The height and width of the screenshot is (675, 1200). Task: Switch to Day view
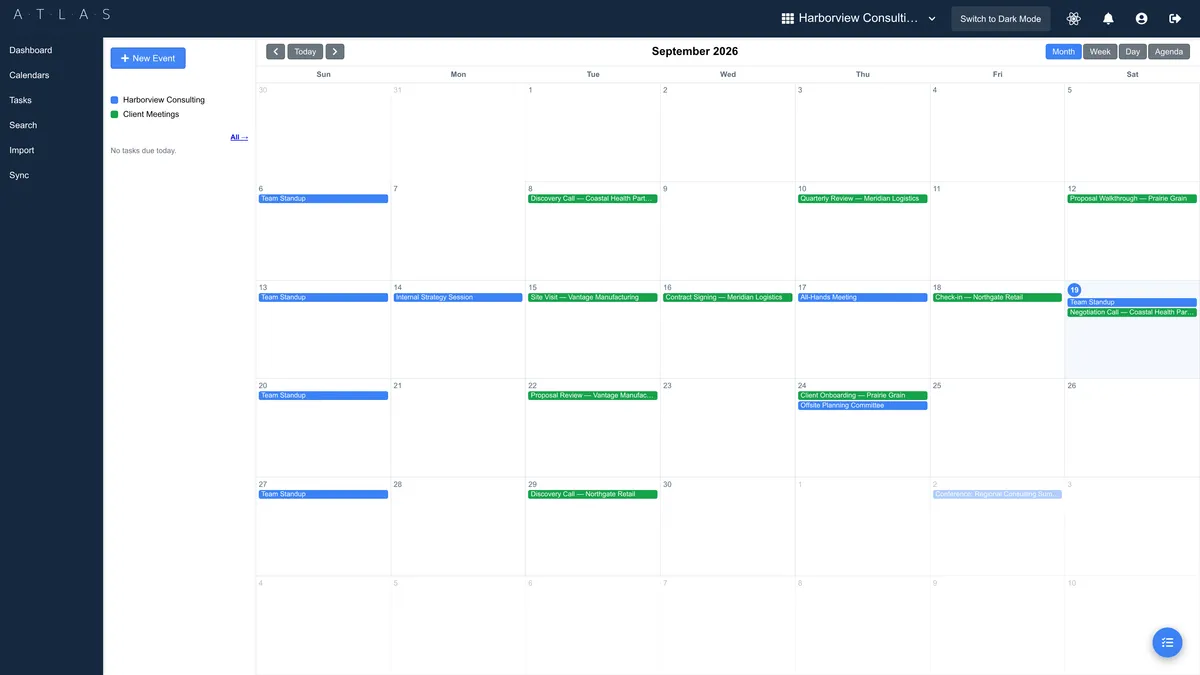tap(1132, 52)
